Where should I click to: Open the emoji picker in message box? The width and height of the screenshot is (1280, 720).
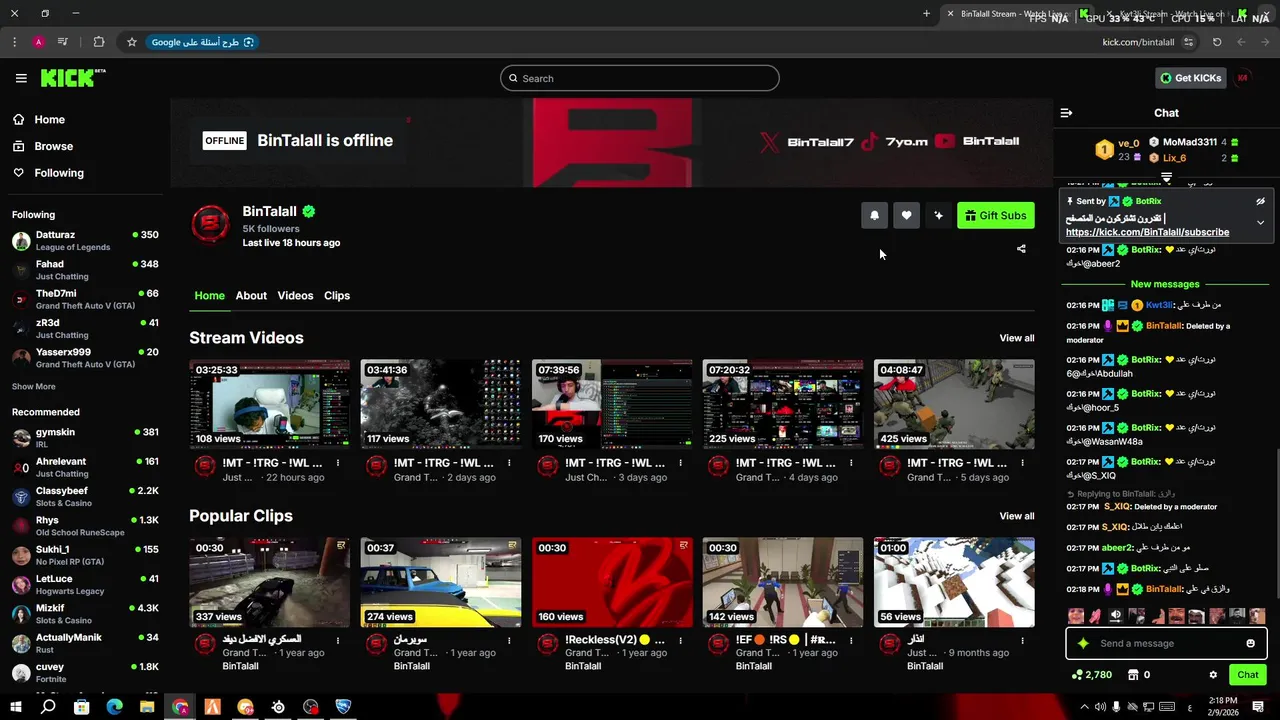(1250, 643)
